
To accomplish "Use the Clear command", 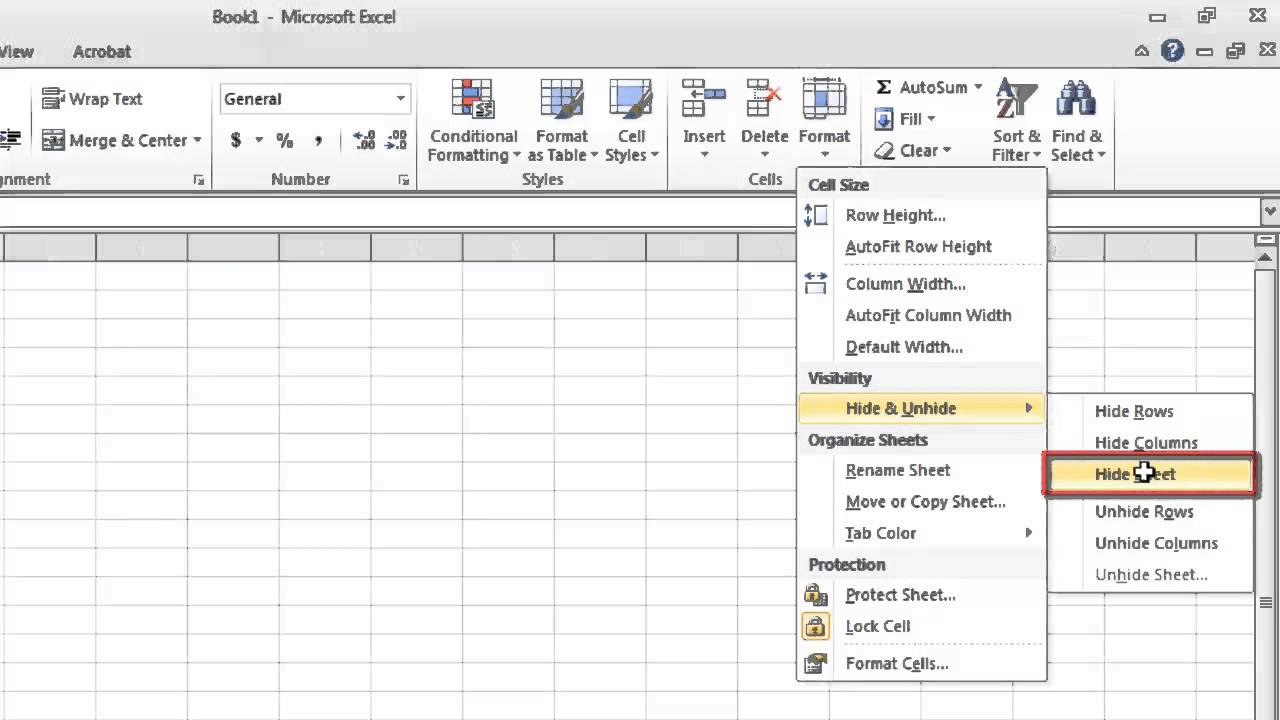I will [x=913, y=150].
